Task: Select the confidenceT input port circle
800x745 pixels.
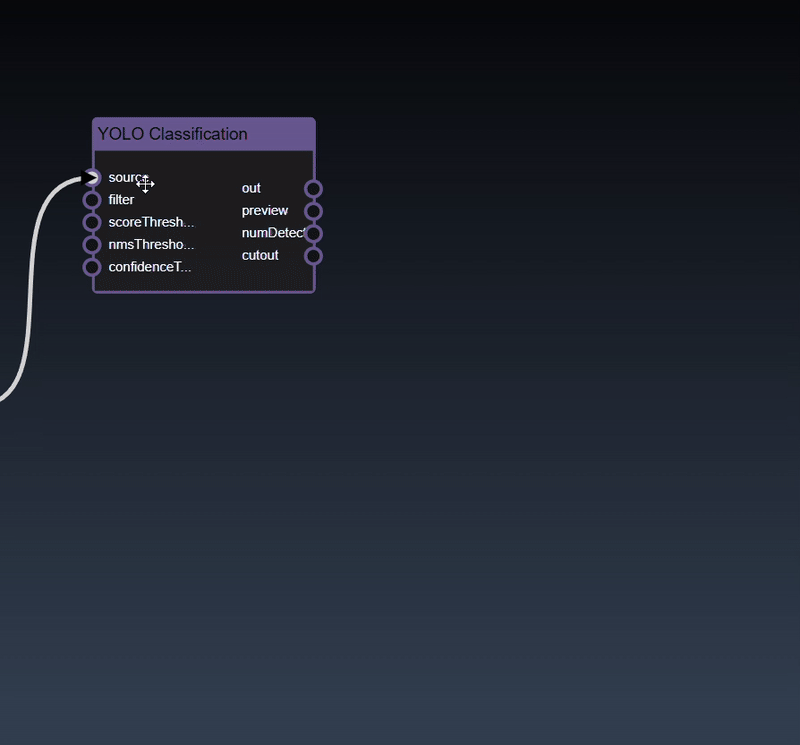Action: 92,267
